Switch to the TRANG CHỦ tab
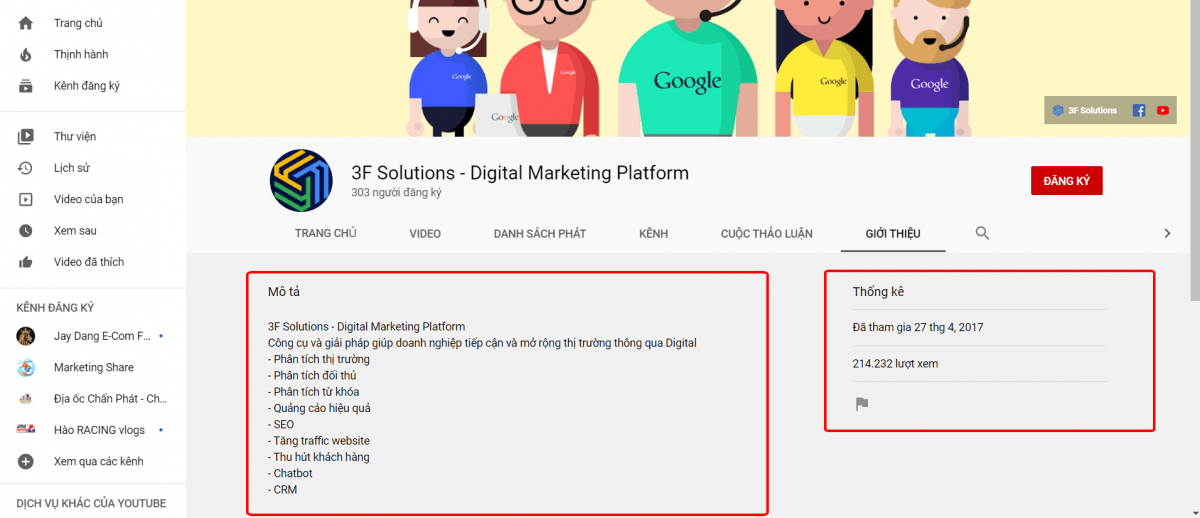Image resolution: width=1200 pixels, height=518 pixels. click(326, 233)
